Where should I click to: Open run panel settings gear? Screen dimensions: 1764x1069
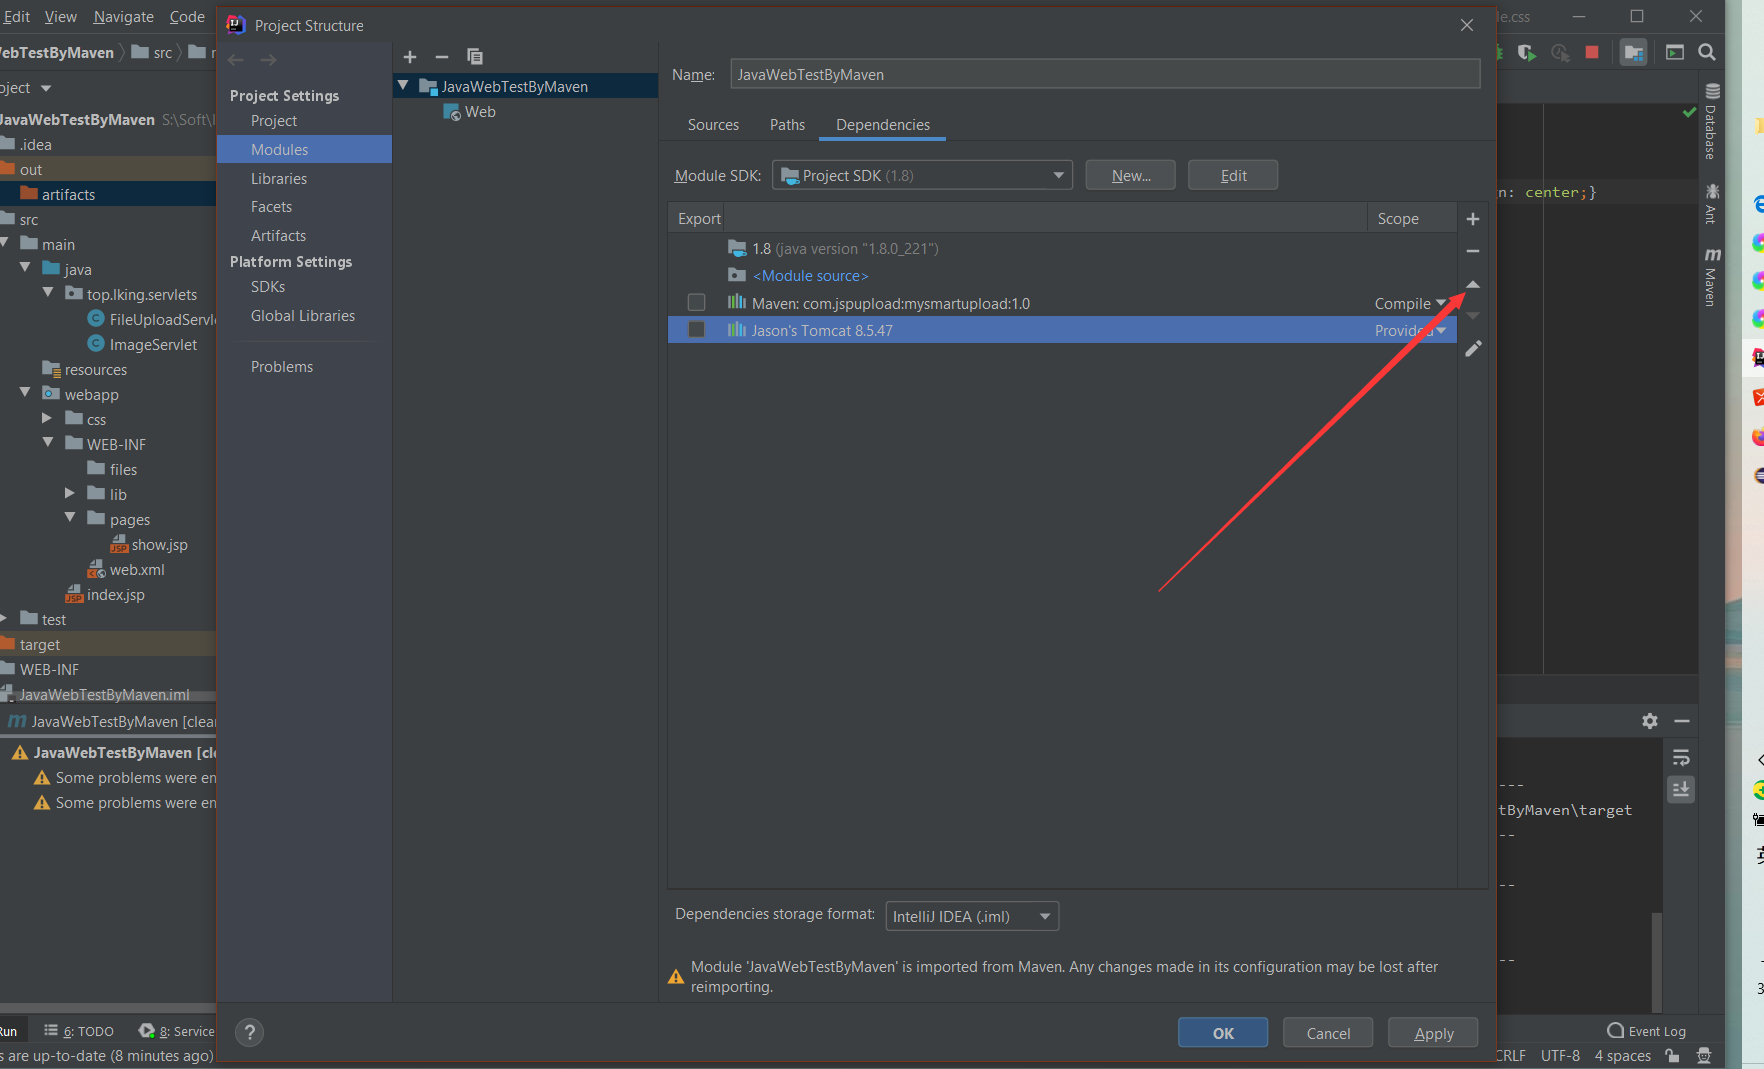point(1650,721)
